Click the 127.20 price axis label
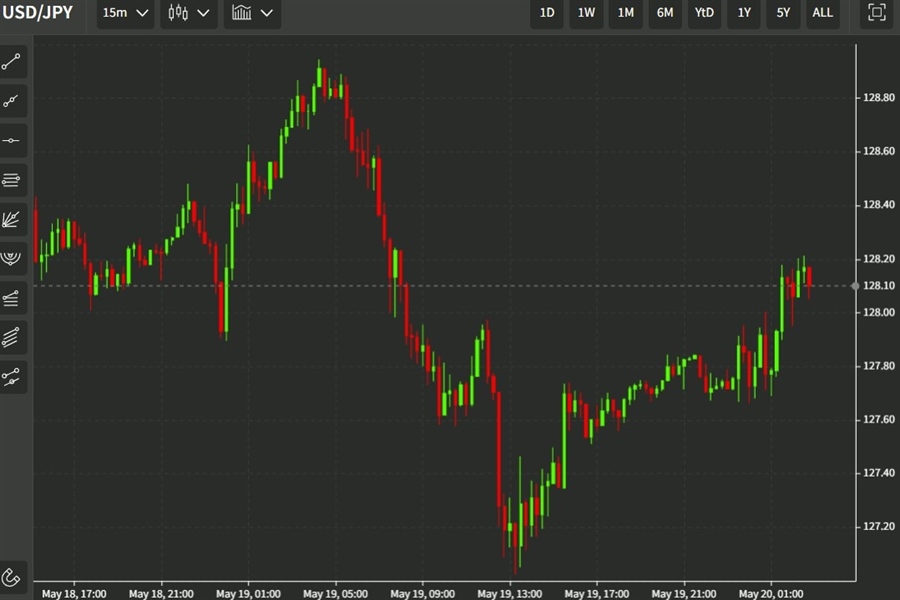Image resolution: width=900 pixels, height=600 pixels. click(879, 526)
